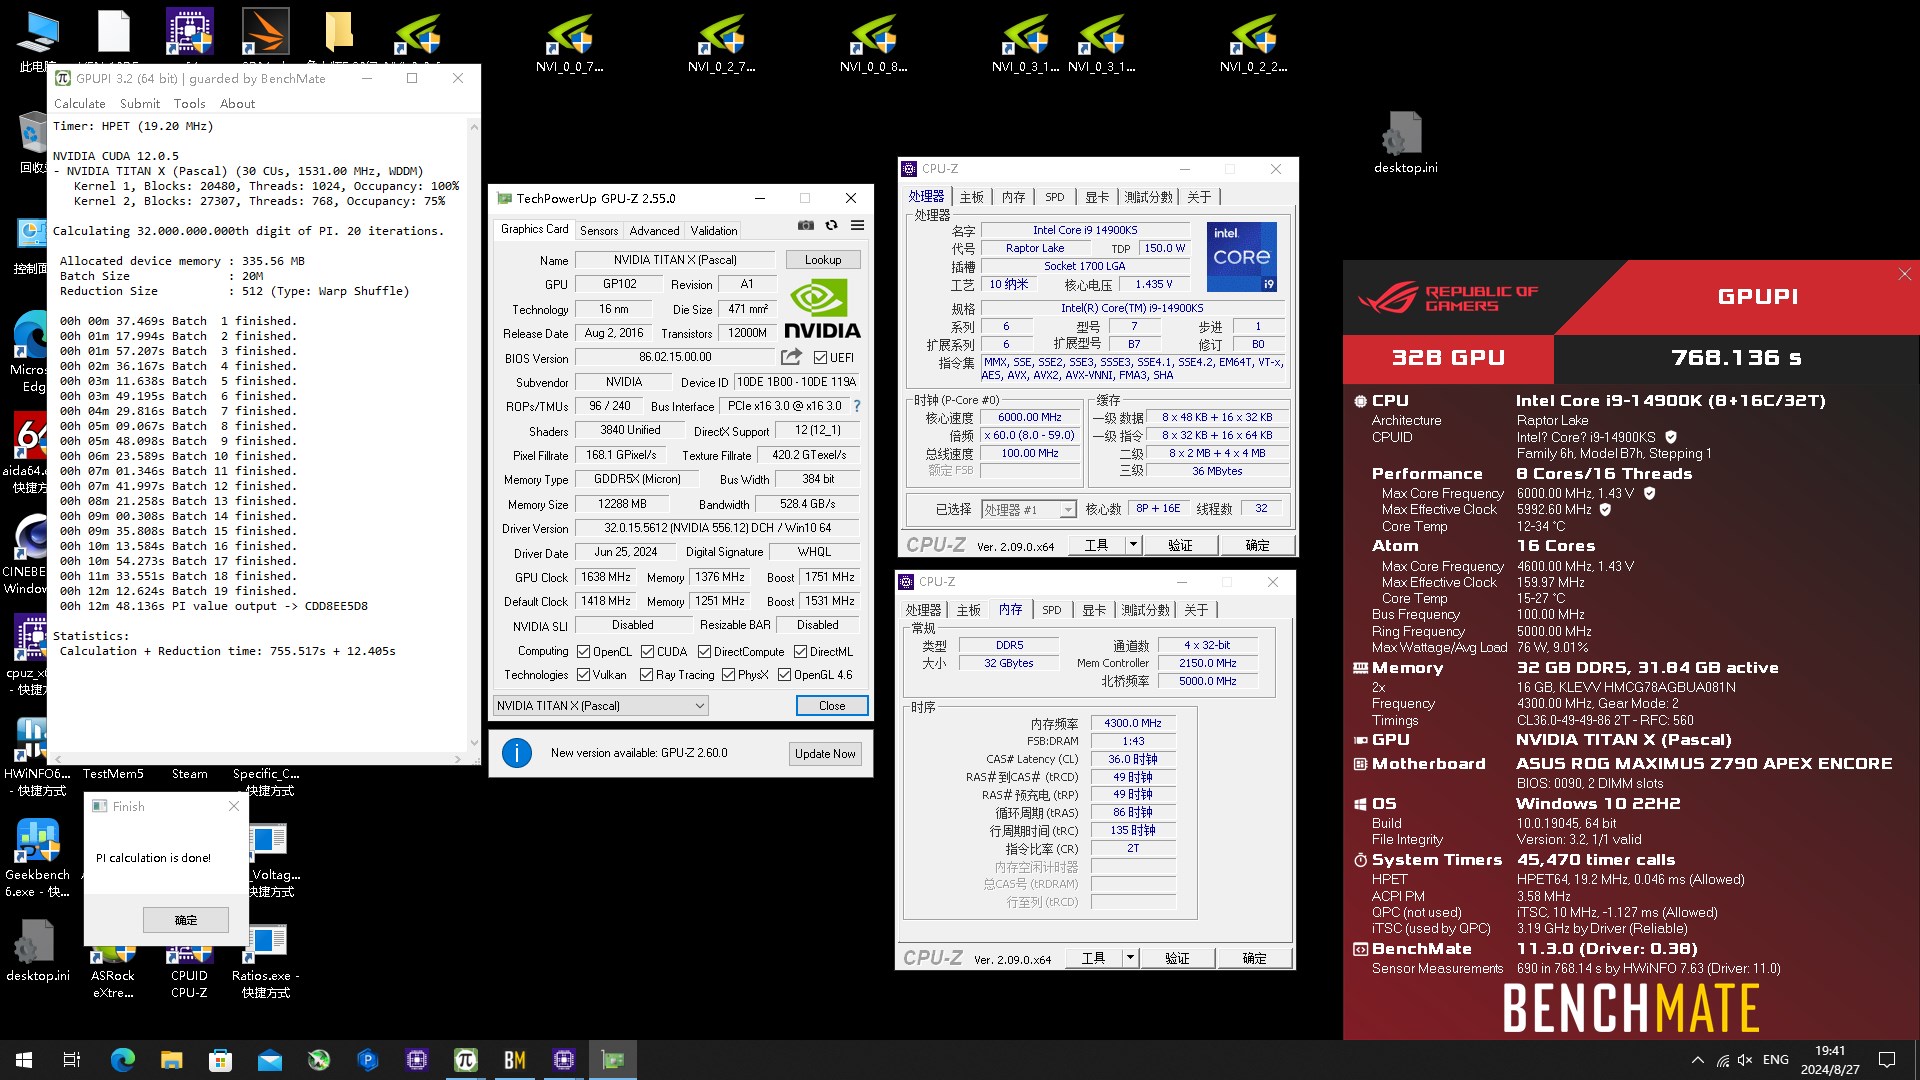Confirm the Finish dialog with 确定

(186, 920)
